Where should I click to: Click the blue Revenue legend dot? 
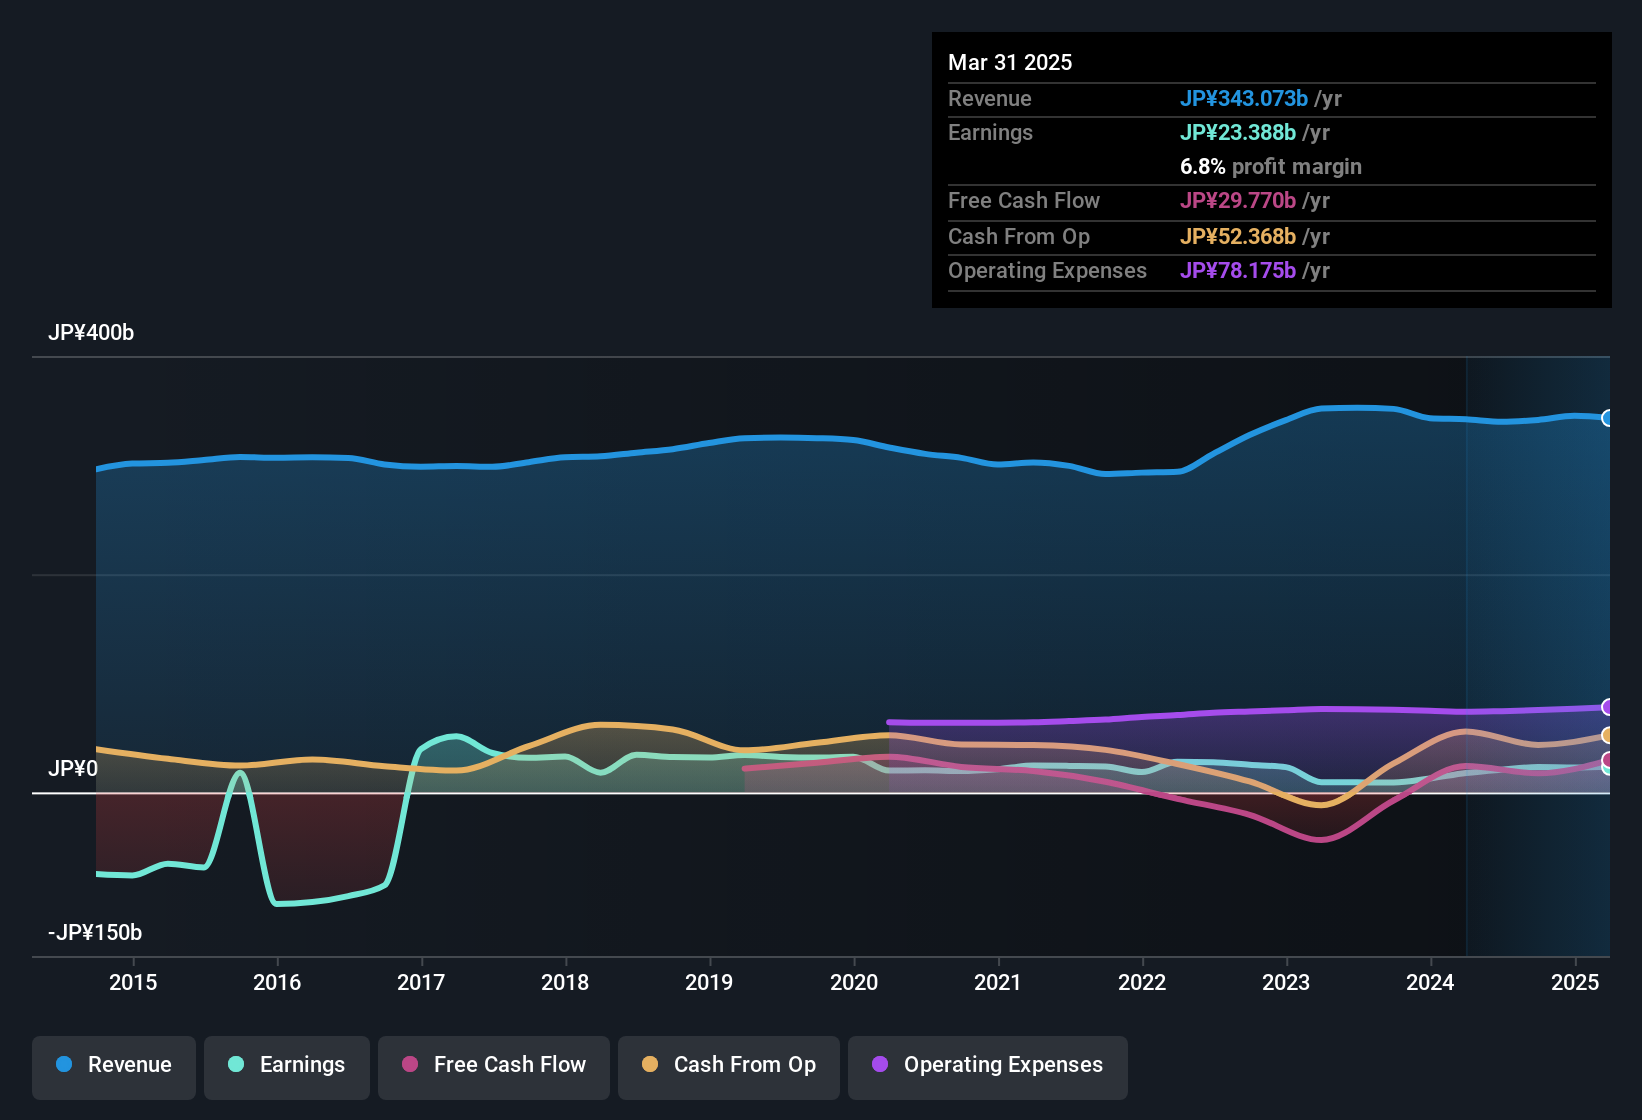(64, 1064)
